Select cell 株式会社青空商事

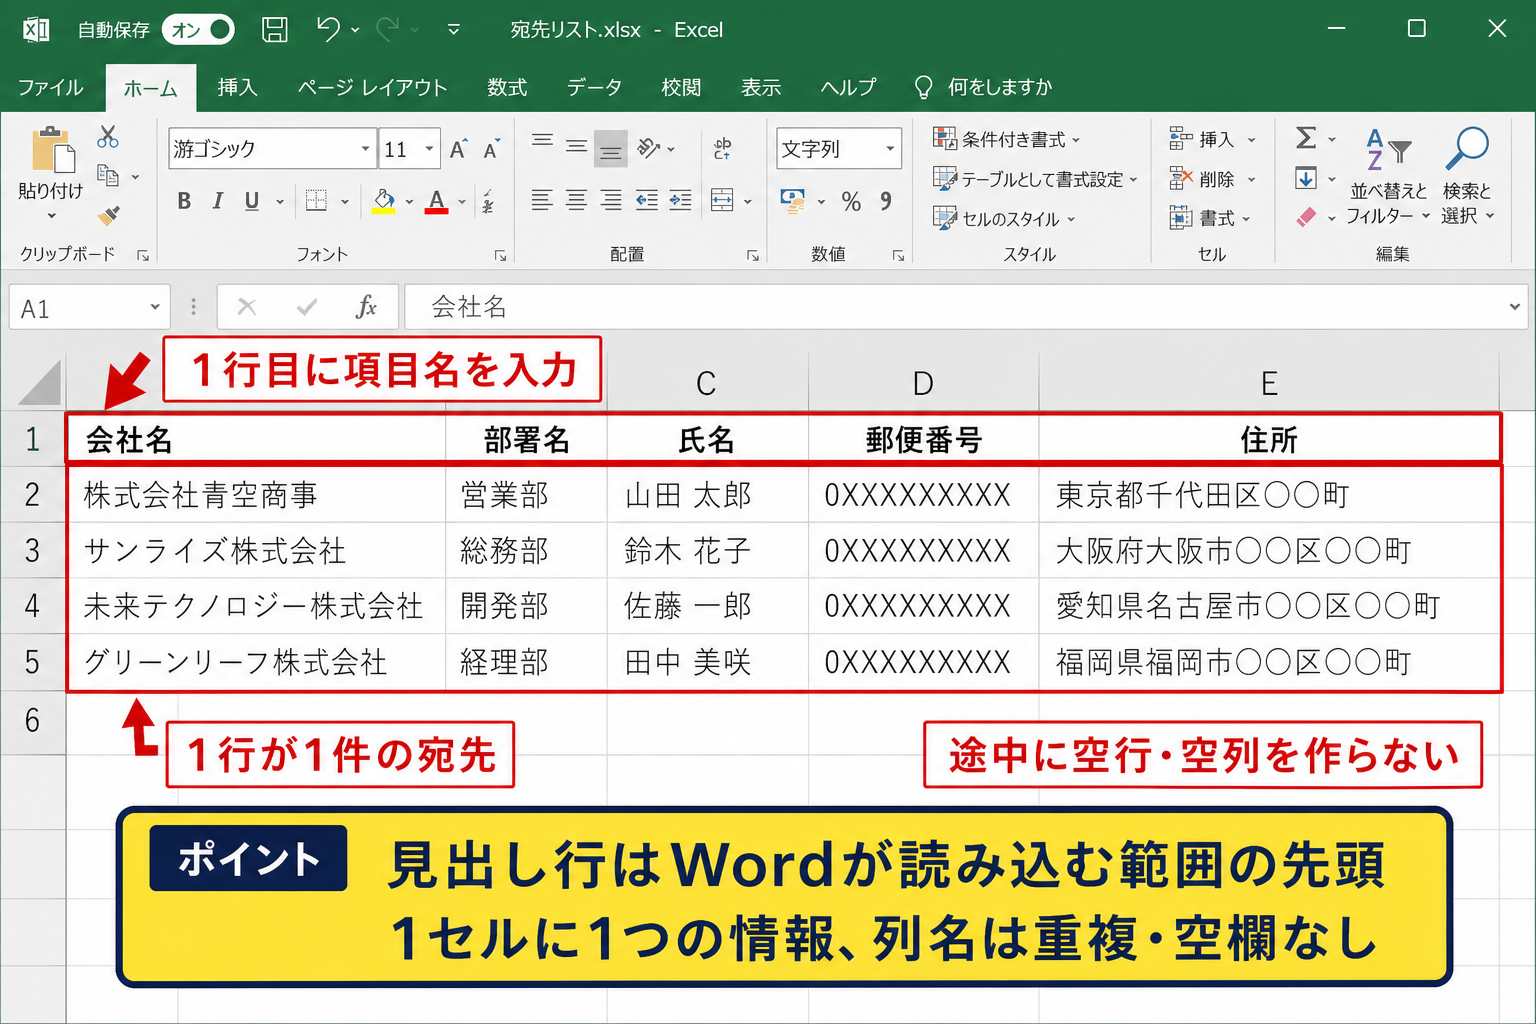256,495
